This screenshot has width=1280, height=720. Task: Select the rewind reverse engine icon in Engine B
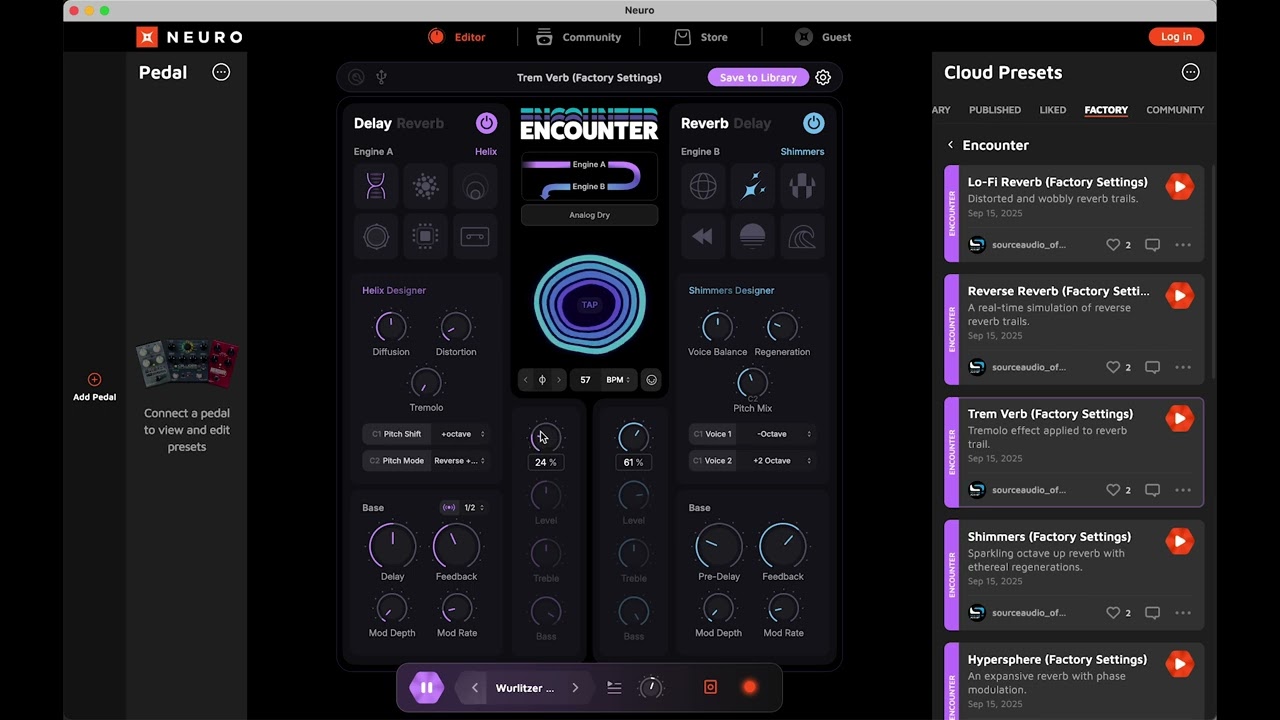pyautogui.click(x=703, y=237)
